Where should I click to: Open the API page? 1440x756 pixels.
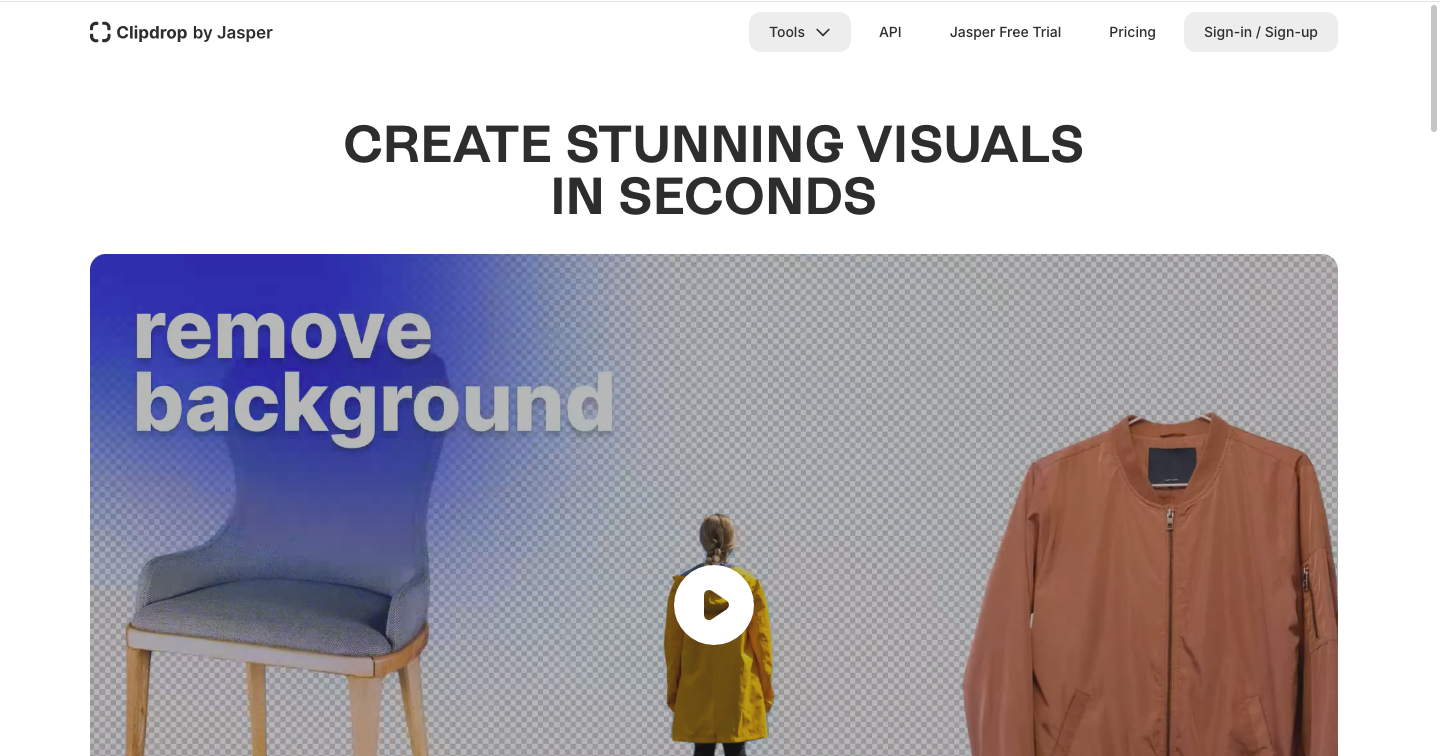[890, 32]
